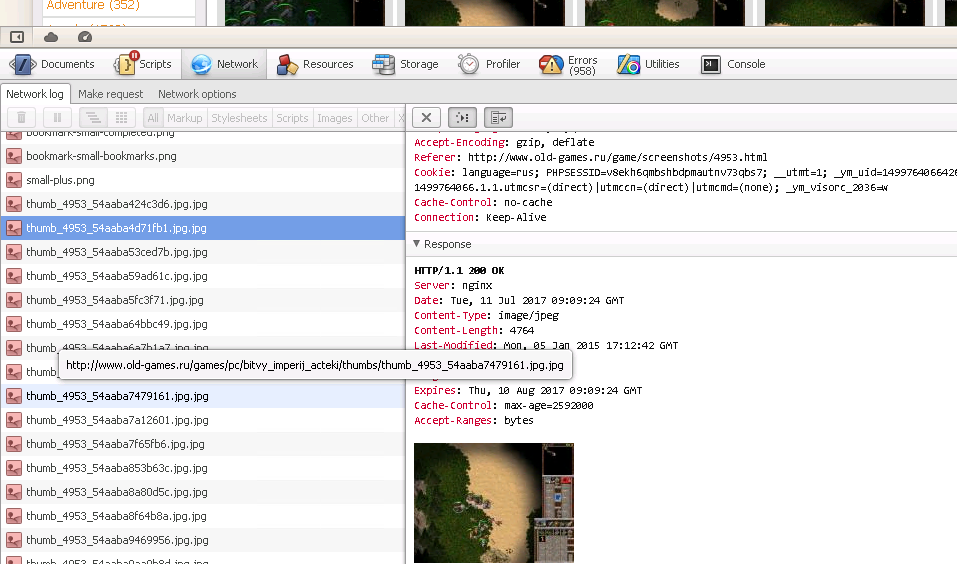Clear the network log with trash button
Viewport: 957px width, 564px height.
click(x=22, y=118)
